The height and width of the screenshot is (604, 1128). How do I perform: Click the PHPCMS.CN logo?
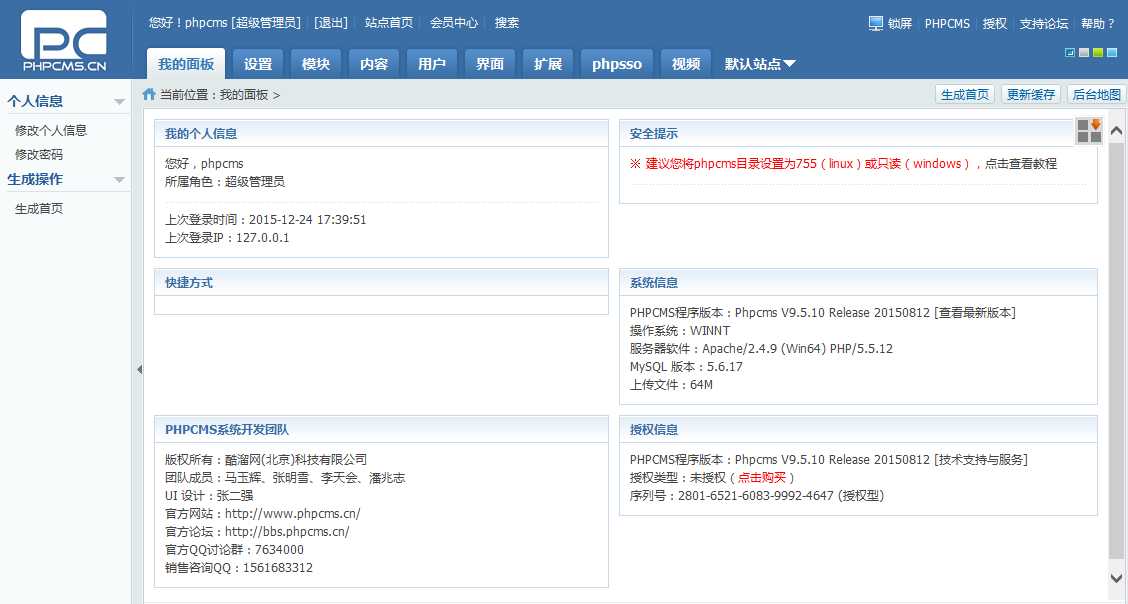tap(64, 40)
